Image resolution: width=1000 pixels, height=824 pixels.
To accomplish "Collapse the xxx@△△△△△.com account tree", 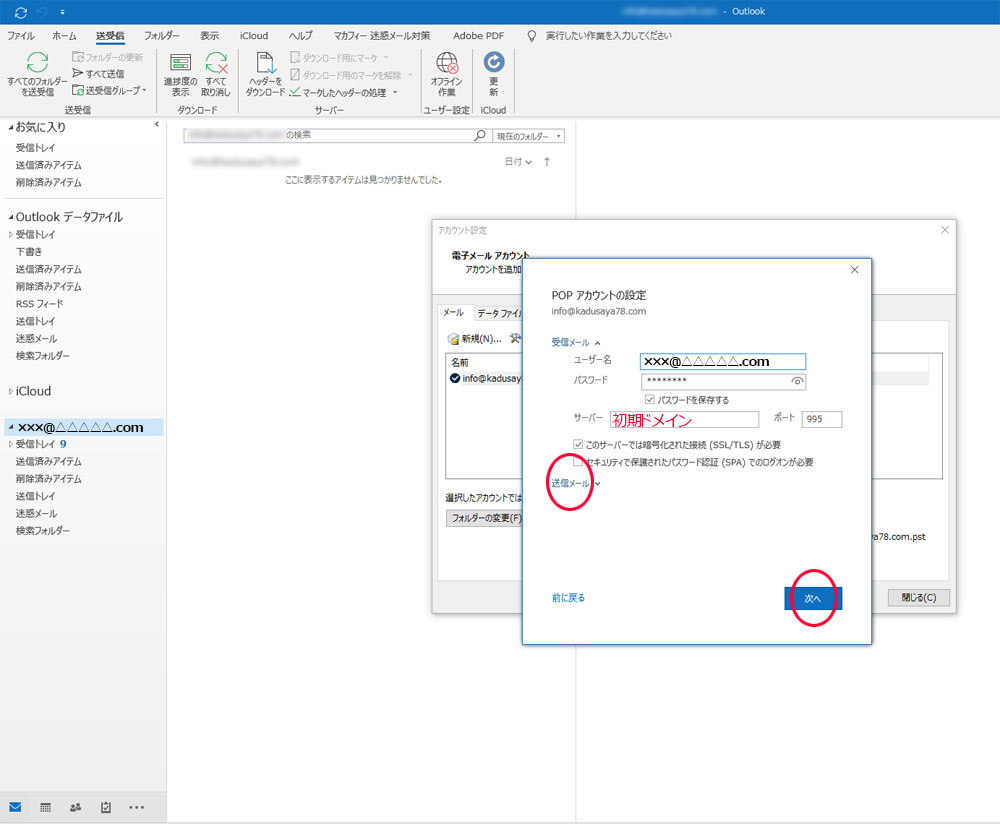I will [x=11, y=427].
